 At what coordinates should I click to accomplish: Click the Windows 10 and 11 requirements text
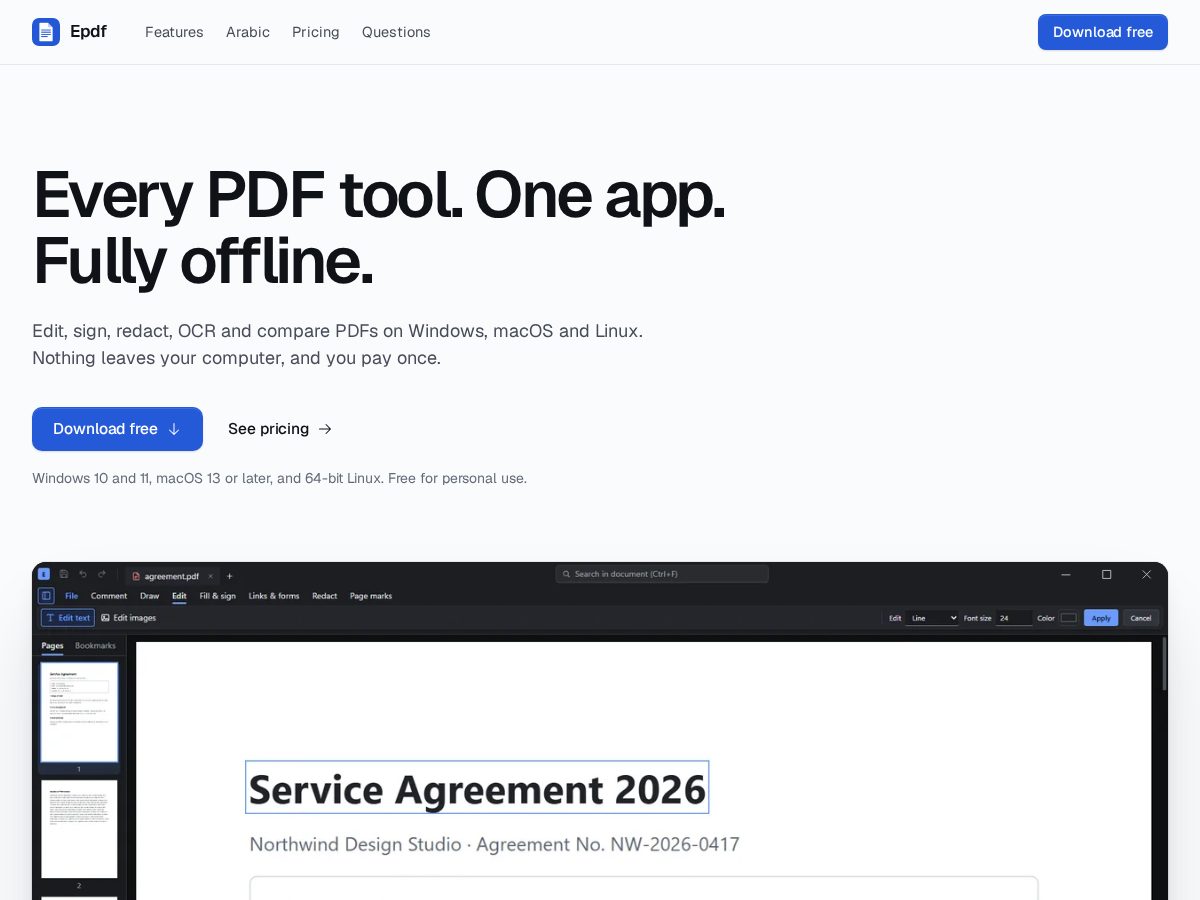(x=279, y=478)
